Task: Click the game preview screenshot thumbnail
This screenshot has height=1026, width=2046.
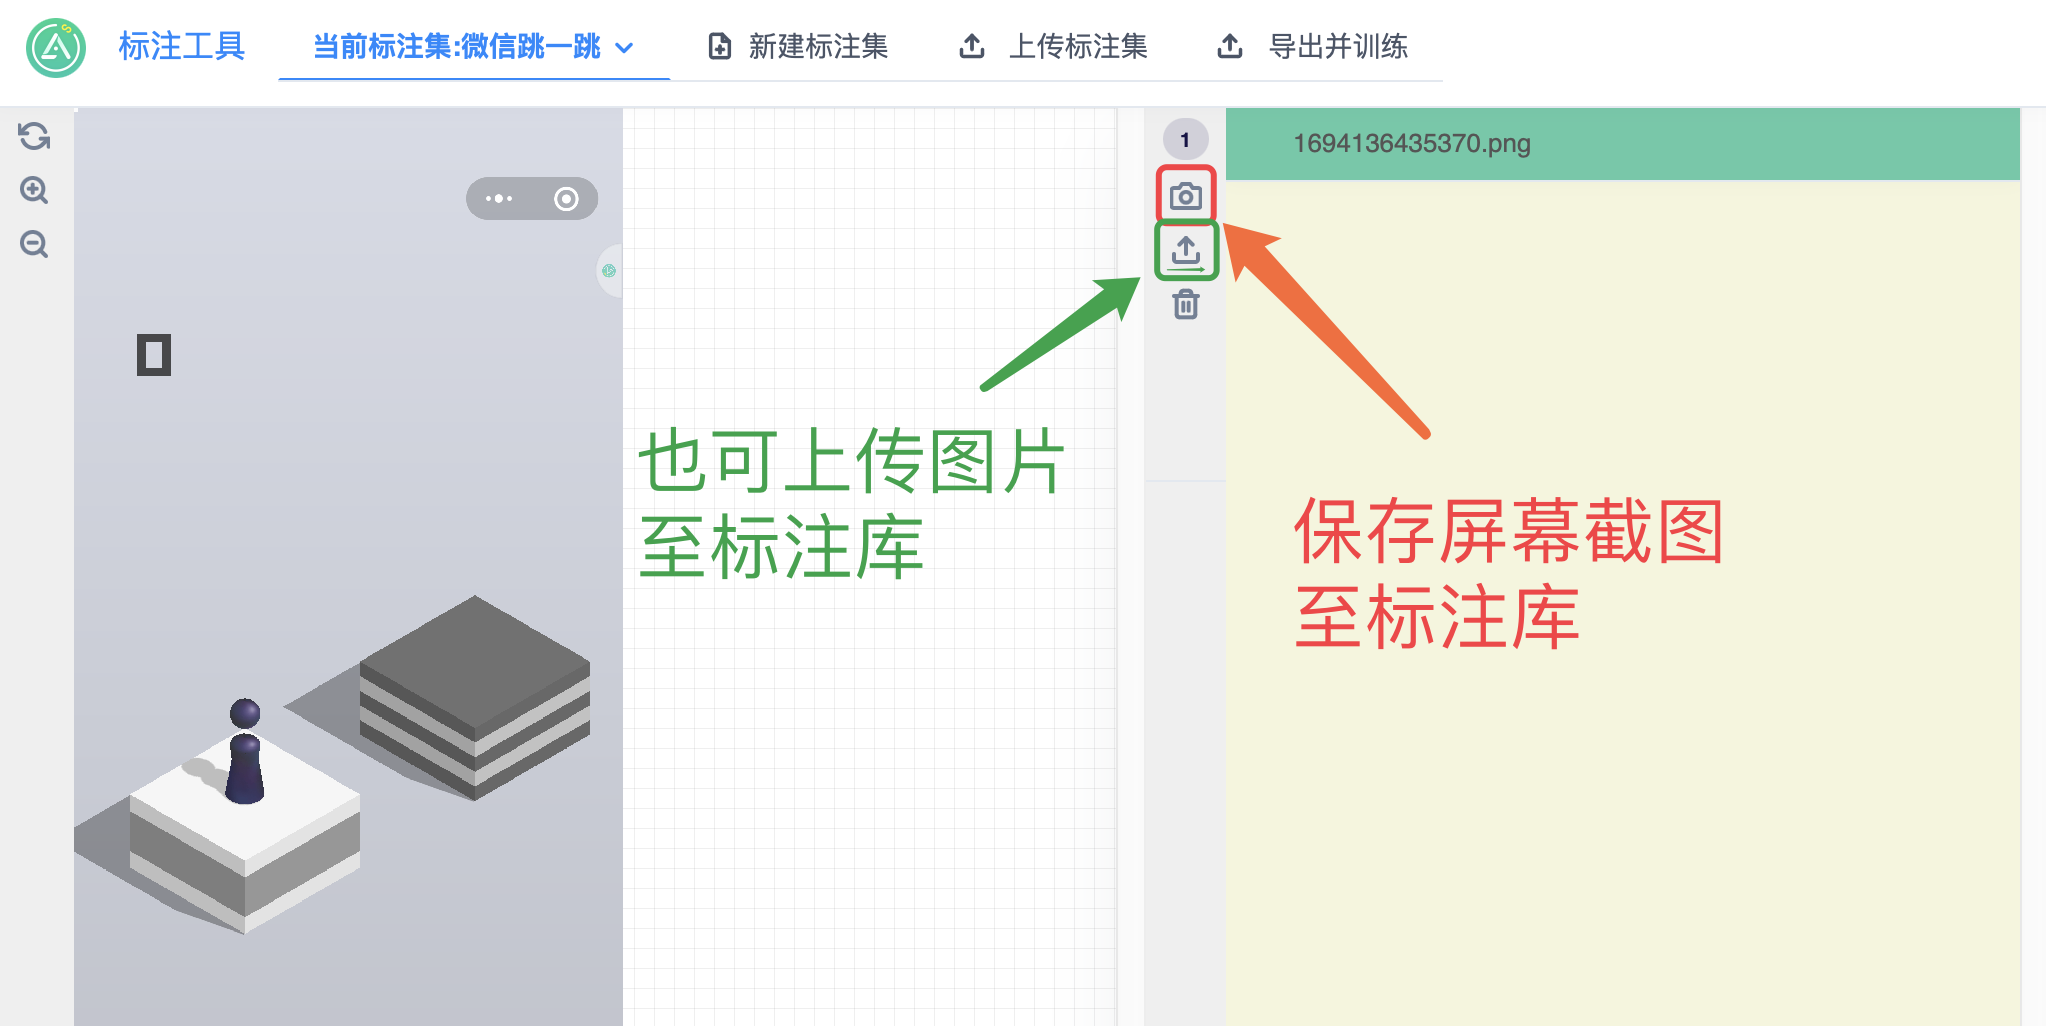Action: [x=348, y=566]
